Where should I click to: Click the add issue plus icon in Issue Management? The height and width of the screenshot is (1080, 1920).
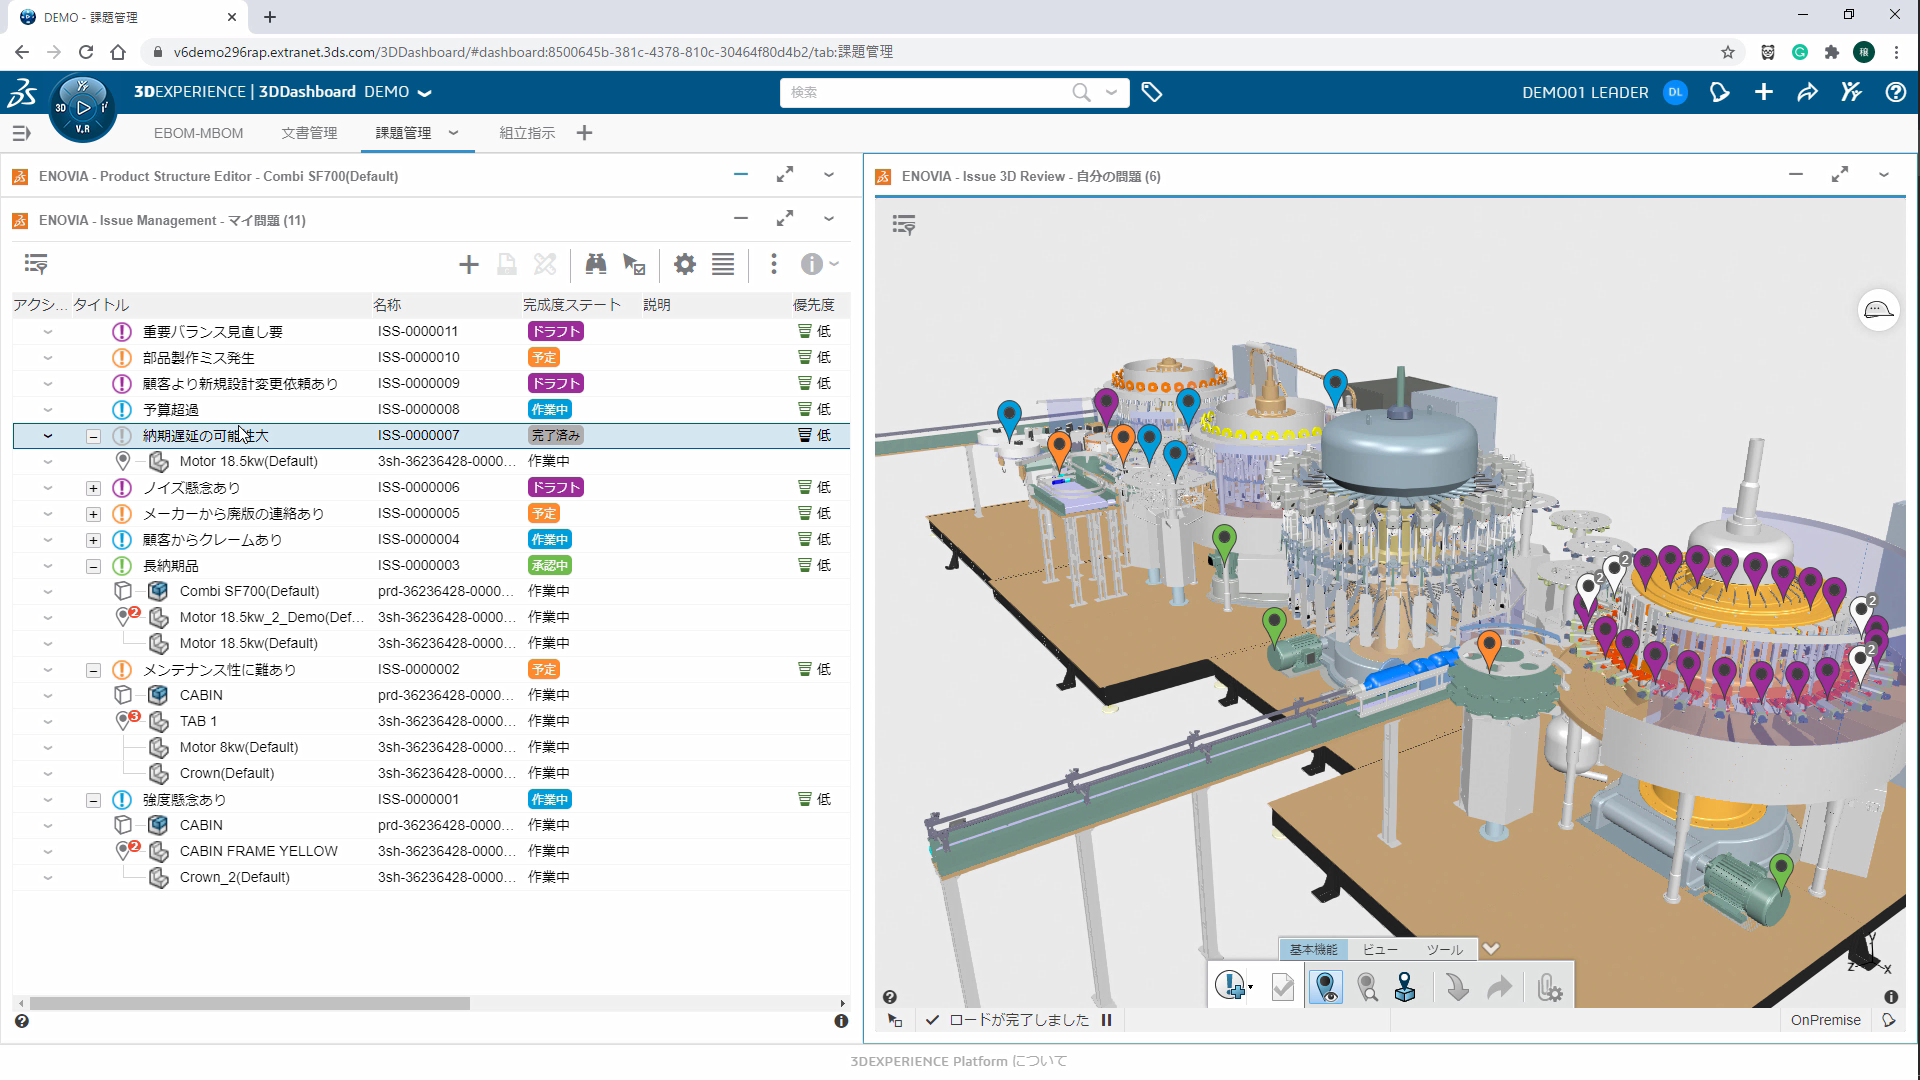[468, 264]
